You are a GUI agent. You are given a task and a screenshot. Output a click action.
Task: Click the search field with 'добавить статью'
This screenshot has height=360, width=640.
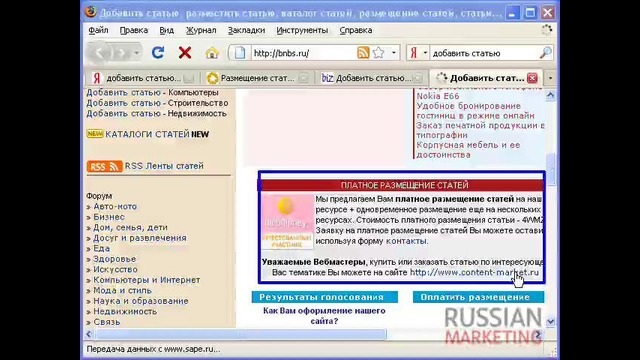[485, 53]
